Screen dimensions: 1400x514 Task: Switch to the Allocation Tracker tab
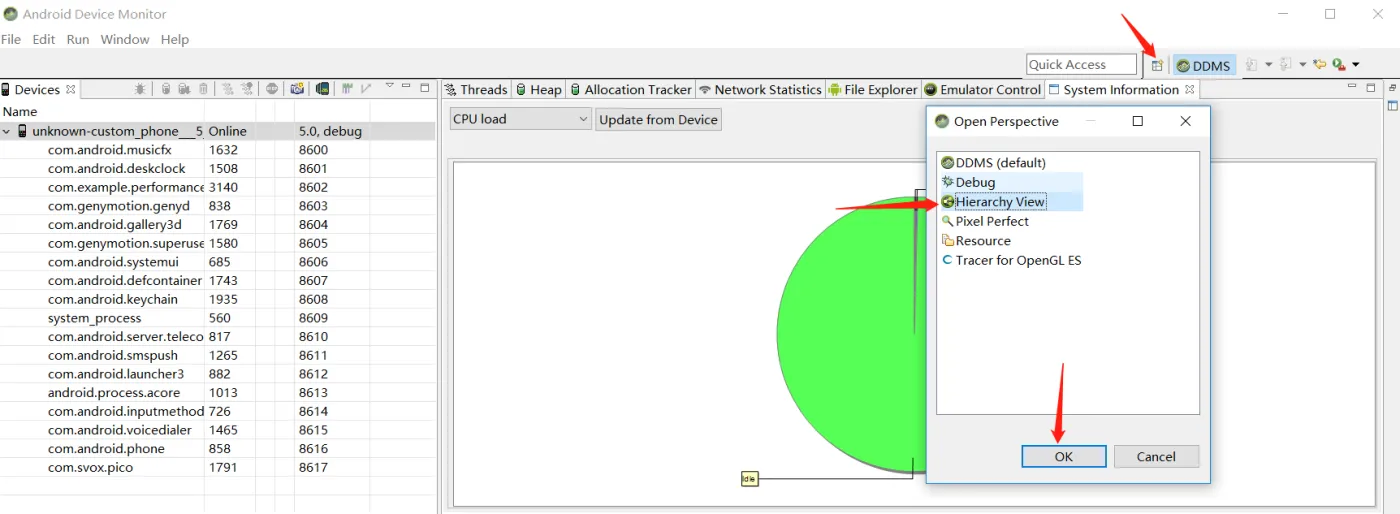click(x=630, y=89)
